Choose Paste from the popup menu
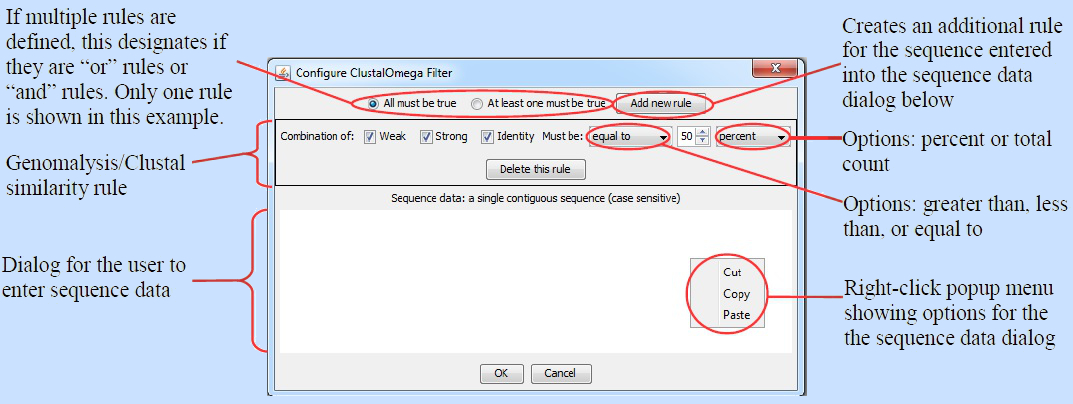This screenshot has height=404, width=1073. pyautogui.click(x=736, y=315)
